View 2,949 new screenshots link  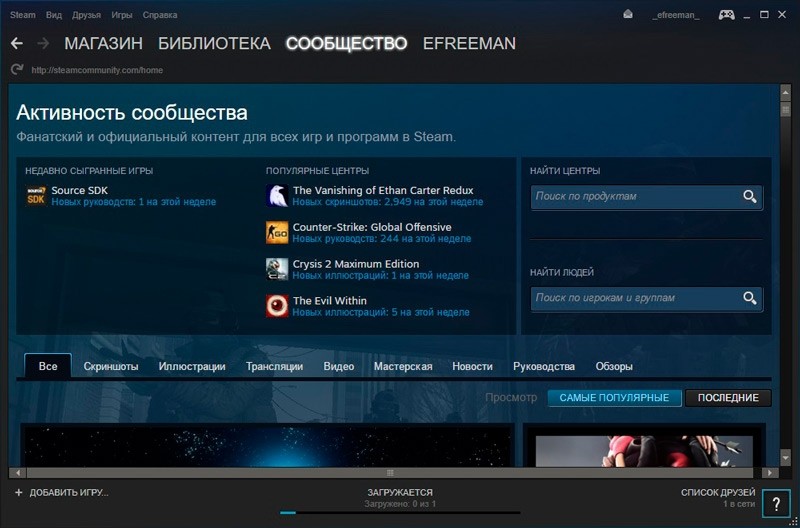[x=388, y=202]
